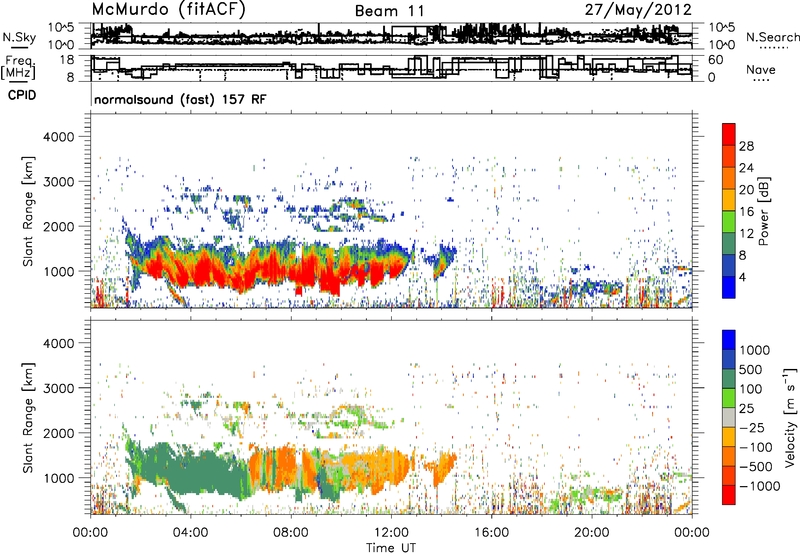Click Velocity colorbar segment between 500 and 1000
Image resolution: width=800 pixels, height=554 pixels.
[x=729, y=359]
